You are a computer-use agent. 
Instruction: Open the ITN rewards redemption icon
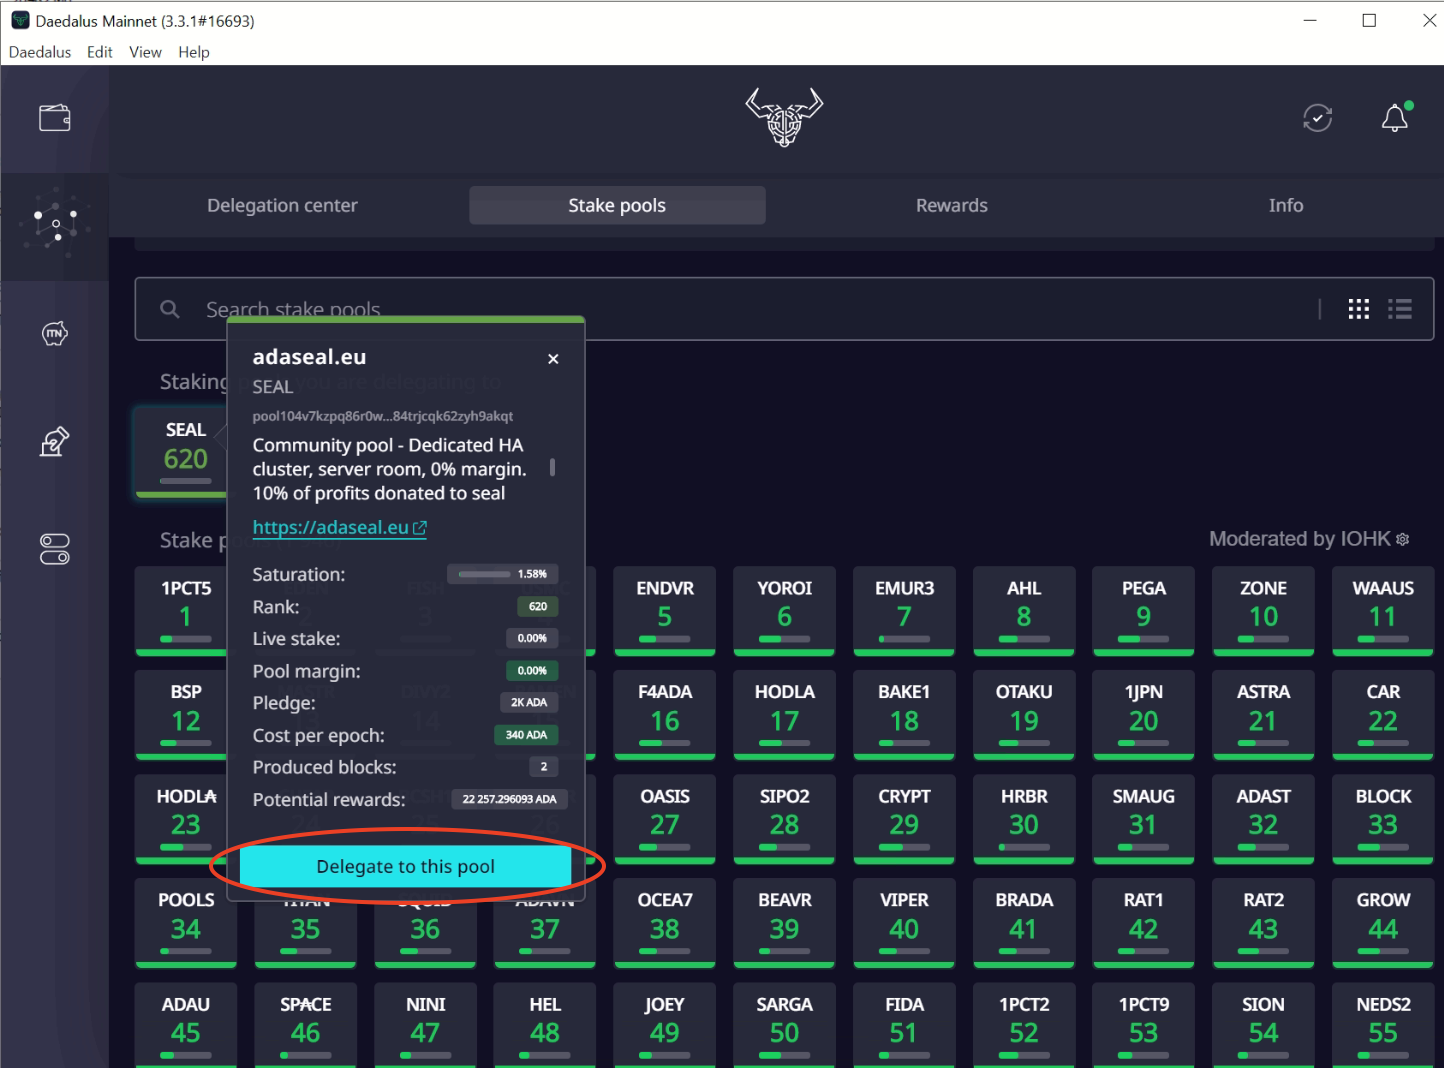55,333
